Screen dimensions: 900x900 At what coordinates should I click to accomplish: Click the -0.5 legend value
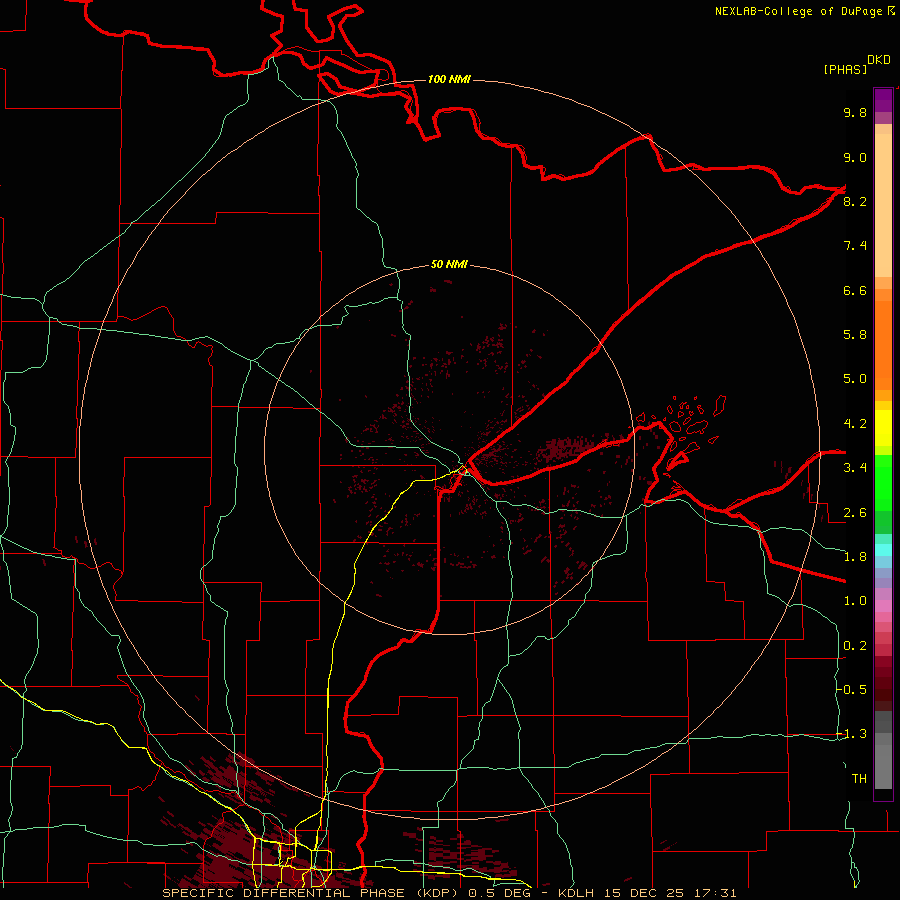pyautogui.click(x=852, y=689)
